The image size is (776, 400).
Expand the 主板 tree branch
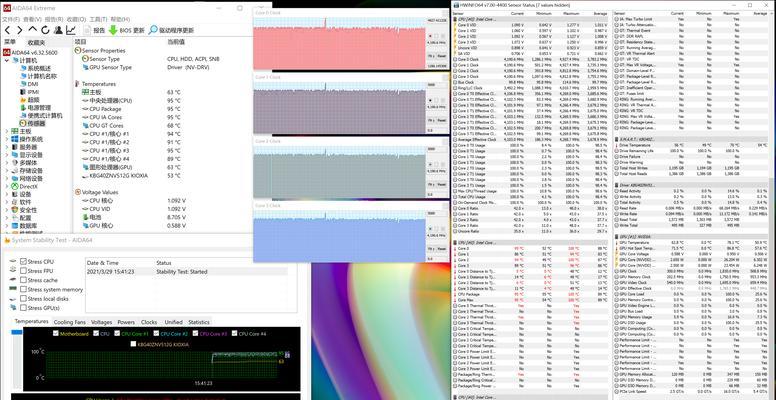6,131
